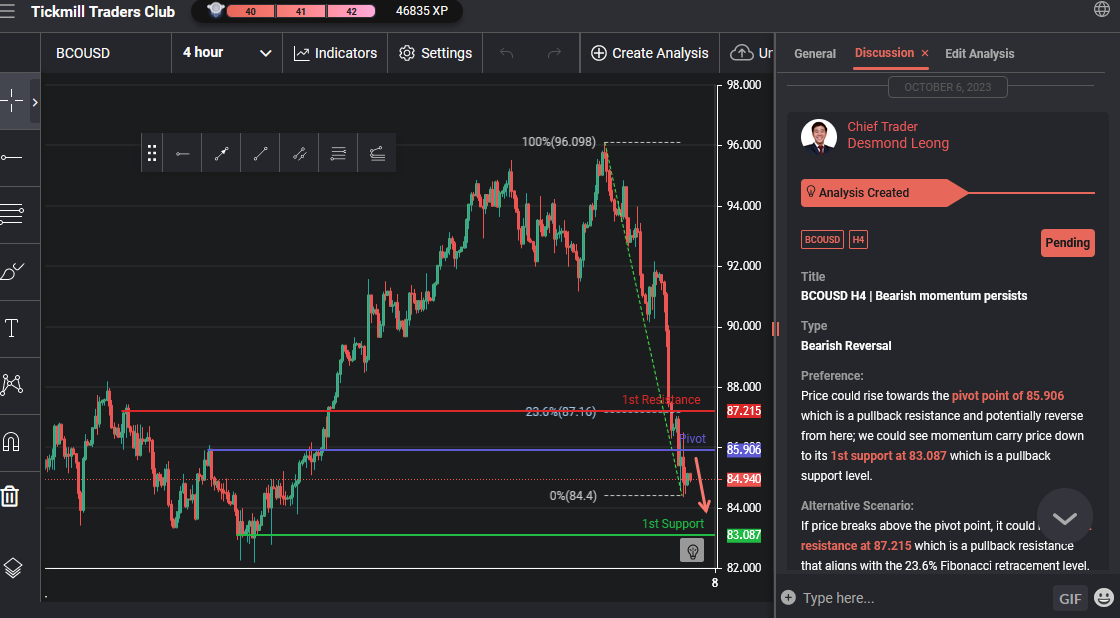
Task: Click the Tickmill Traders Club title
Action: 103,11
